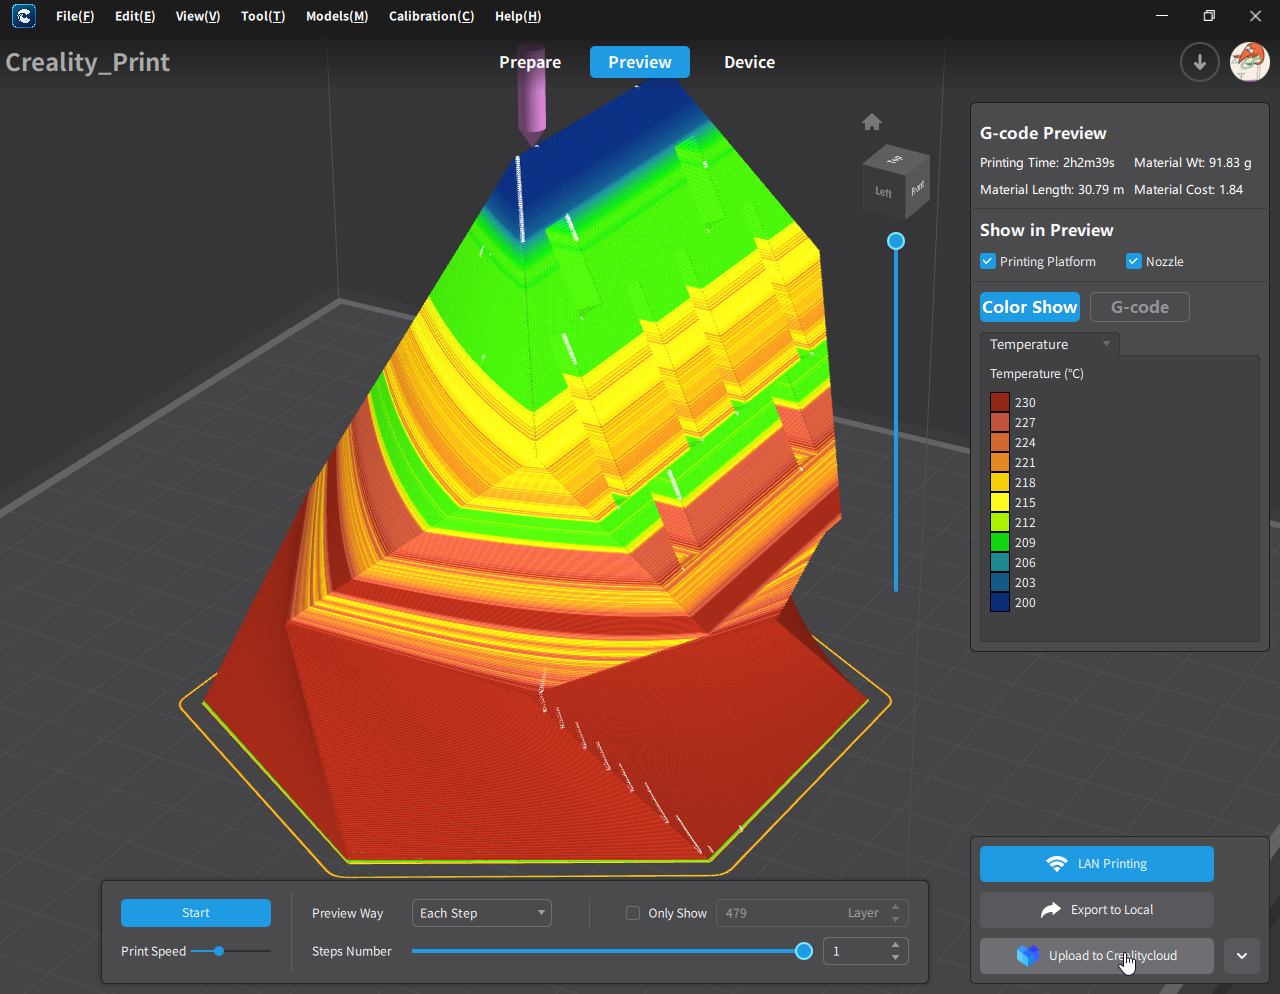Click the Creality Print app logo
This screenshot has height=994, width=1280.
(x=23, y=16)
